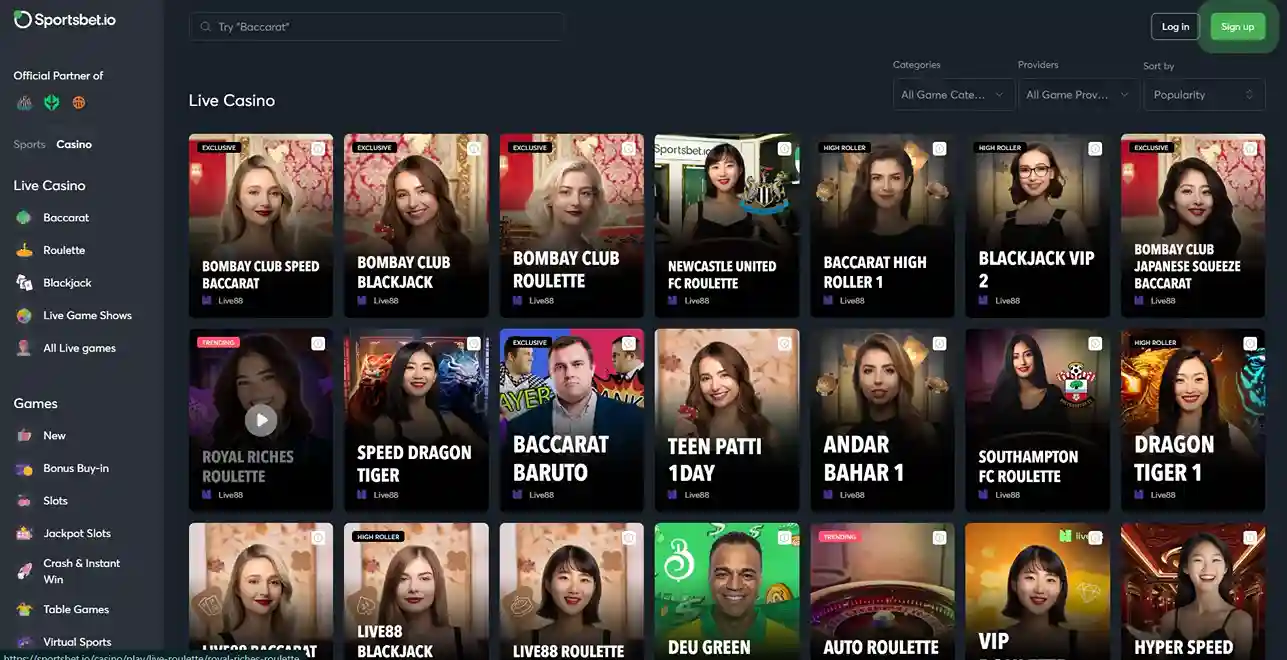
Task: Click the Roulette wheel sidebar icon
Action: (24, 251)
